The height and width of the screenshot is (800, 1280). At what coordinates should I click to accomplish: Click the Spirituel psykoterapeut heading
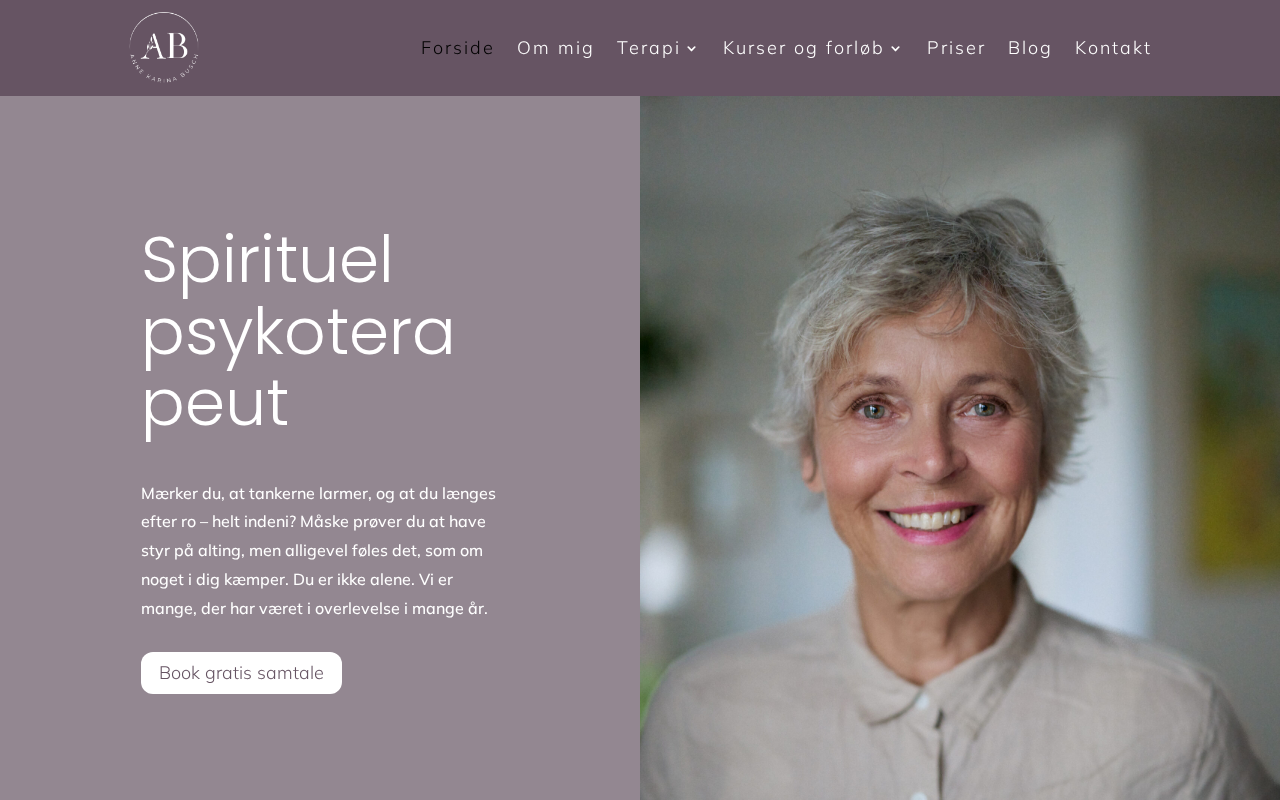tap(298, 332)
